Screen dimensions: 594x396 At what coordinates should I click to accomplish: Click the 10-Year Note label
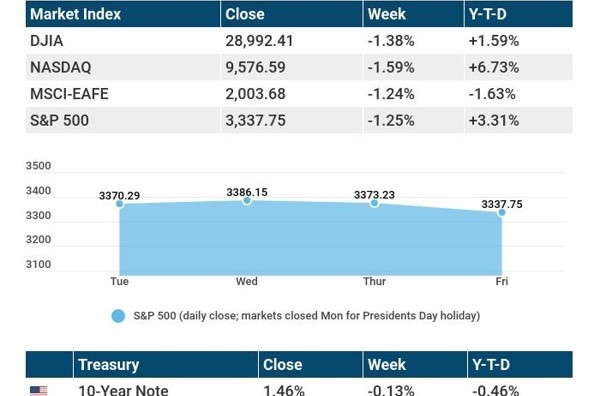pos(123,390)
